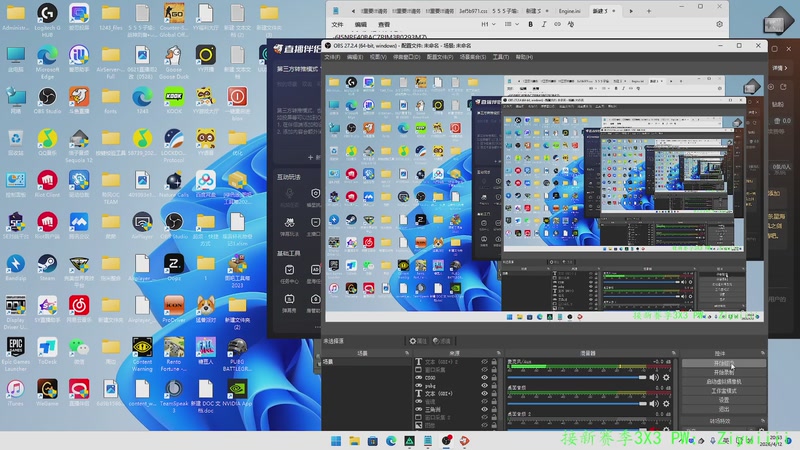The width and height of the screenshot is (800, 450).
Task: Adjust the 麦克风/Aux volume slider
Action: (577, 378)
